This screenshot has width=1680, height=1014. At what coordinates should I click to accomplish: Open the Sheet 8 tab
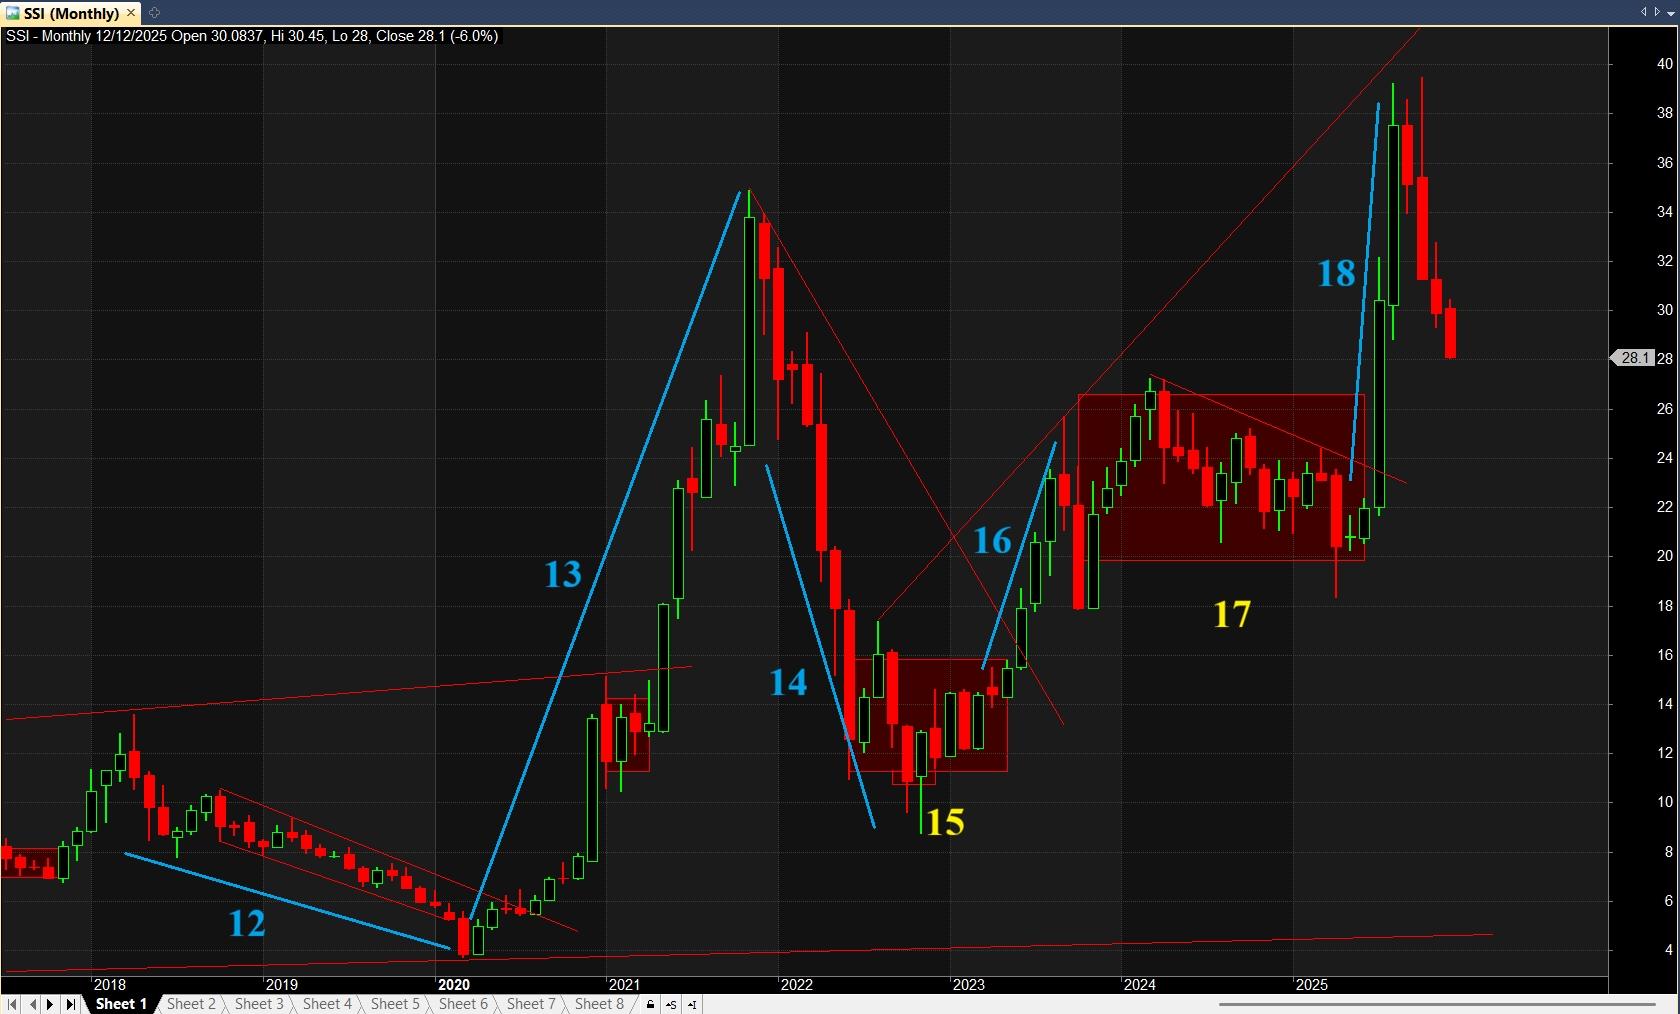[x=598, y=1004]
